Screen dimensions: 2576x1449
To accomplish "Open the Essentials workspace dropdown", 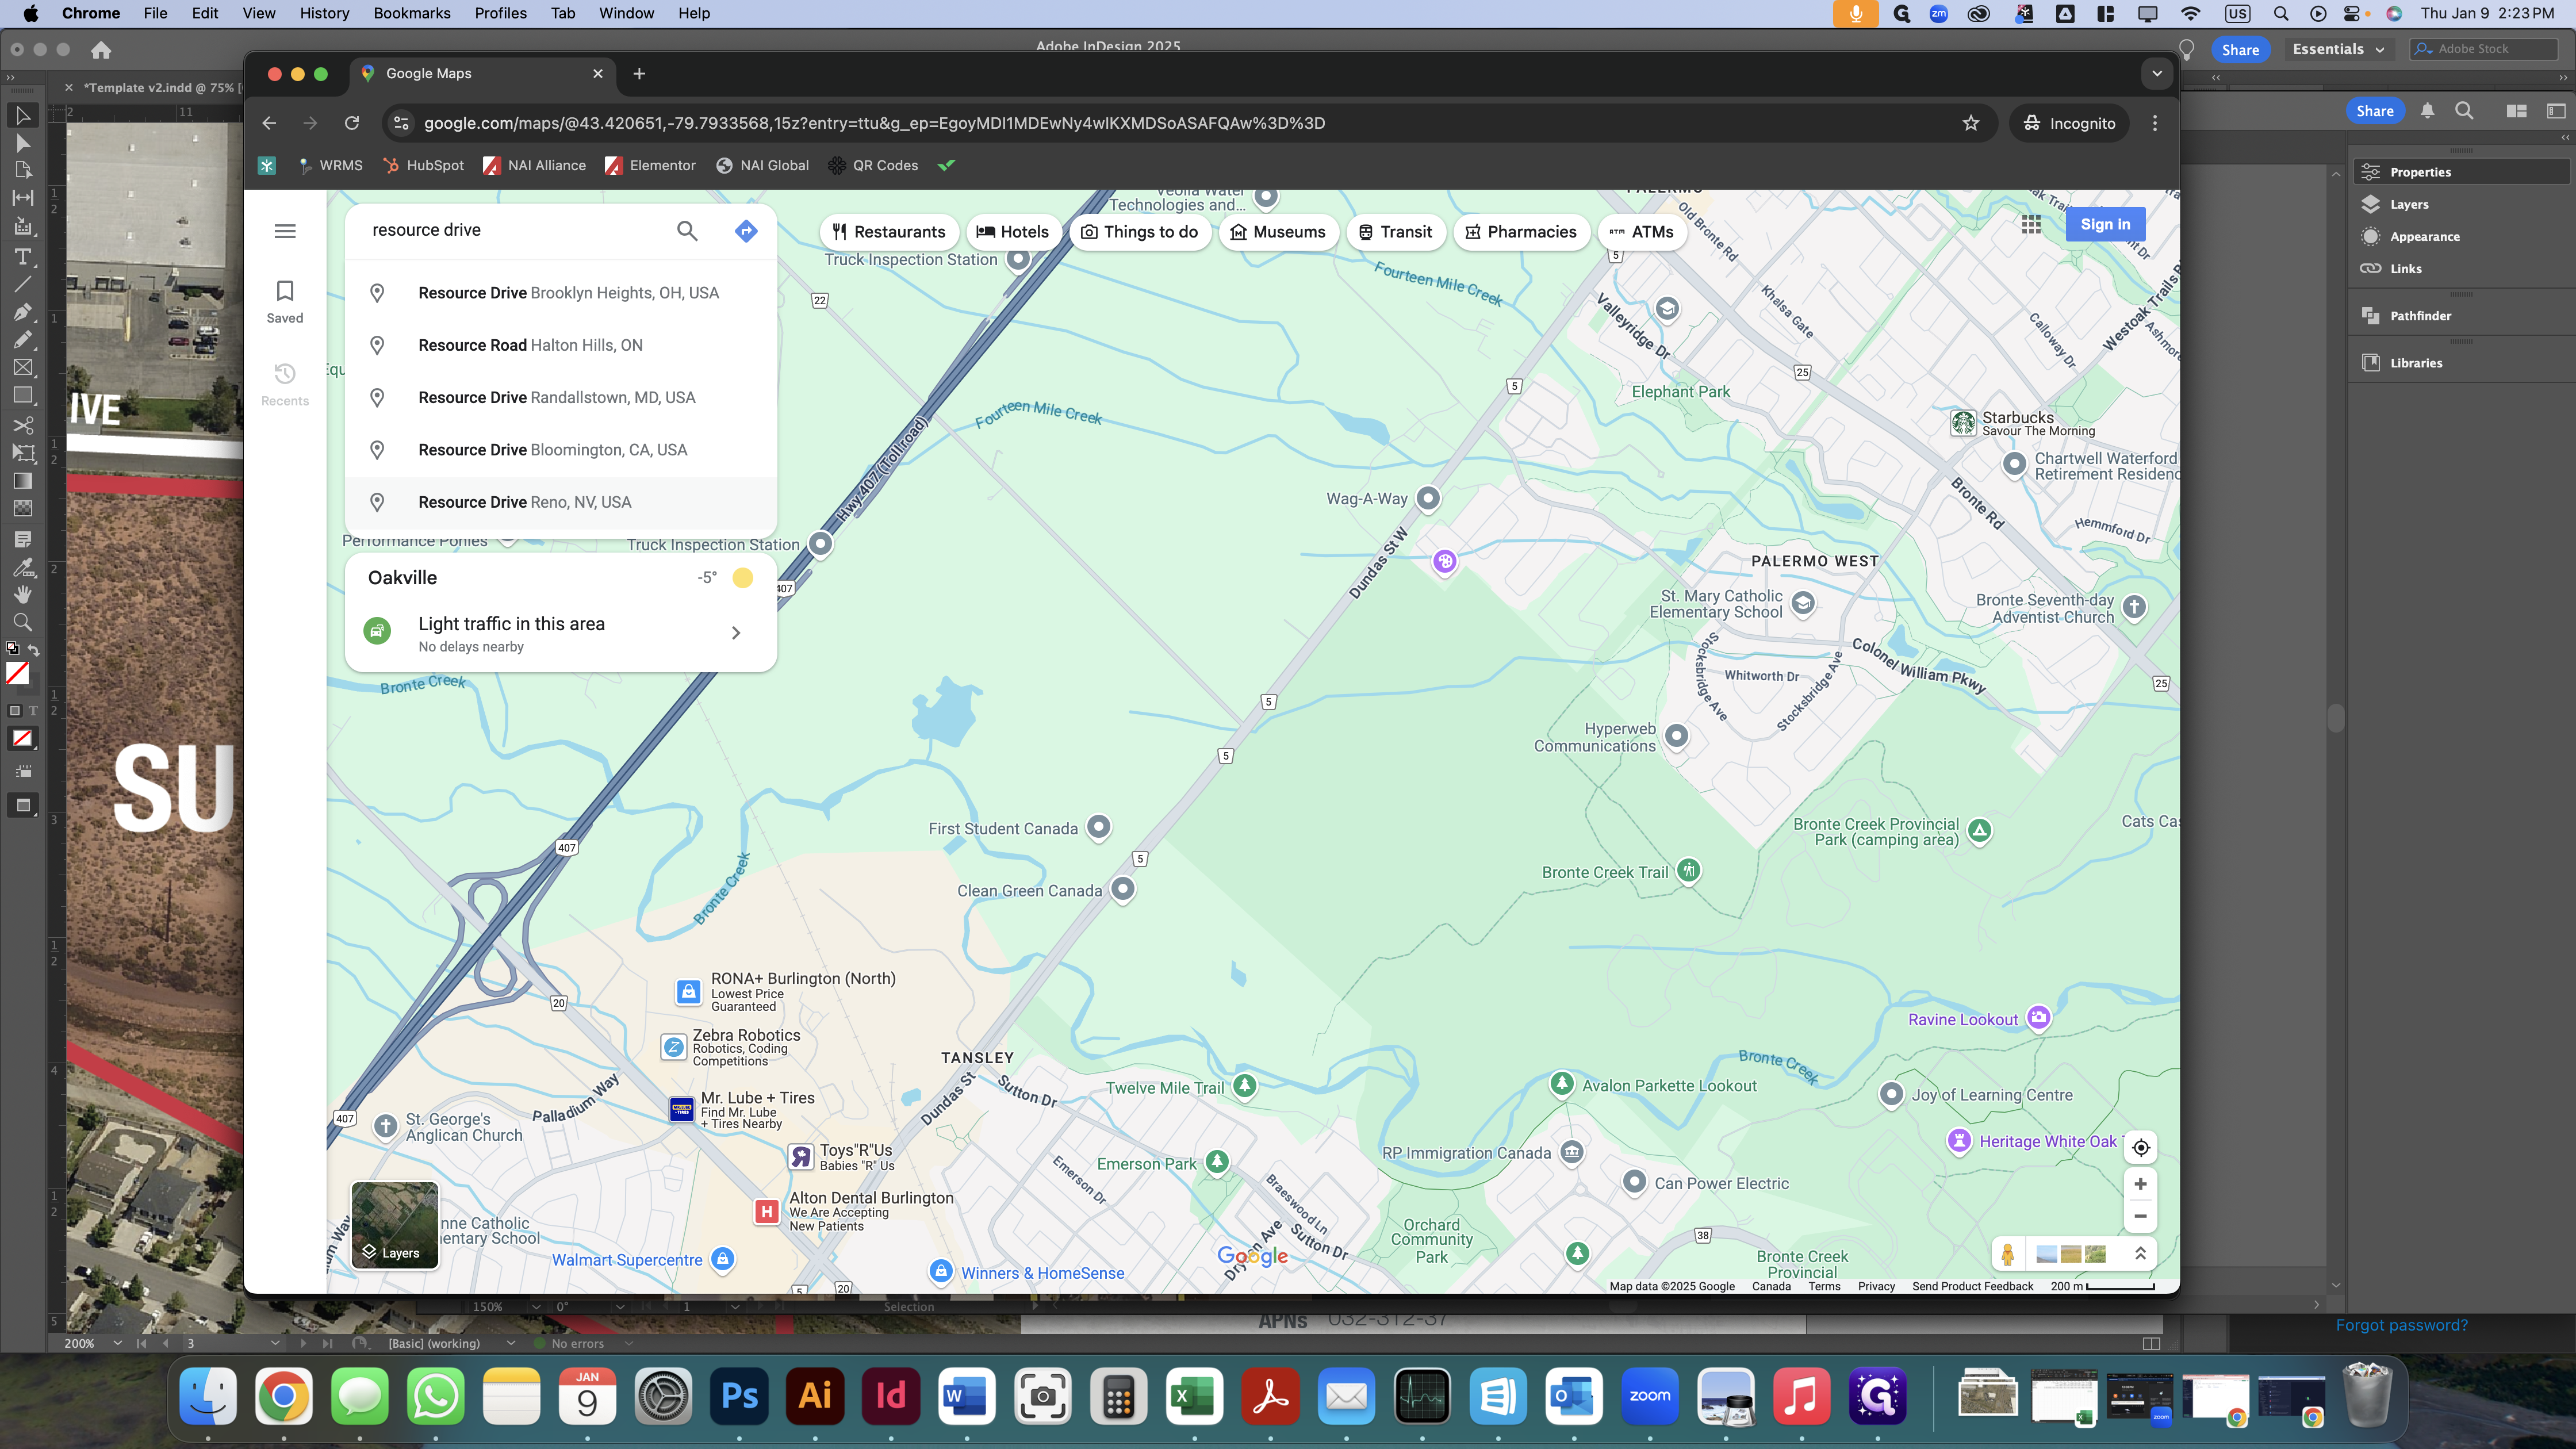I will (x=2338, y=49).
